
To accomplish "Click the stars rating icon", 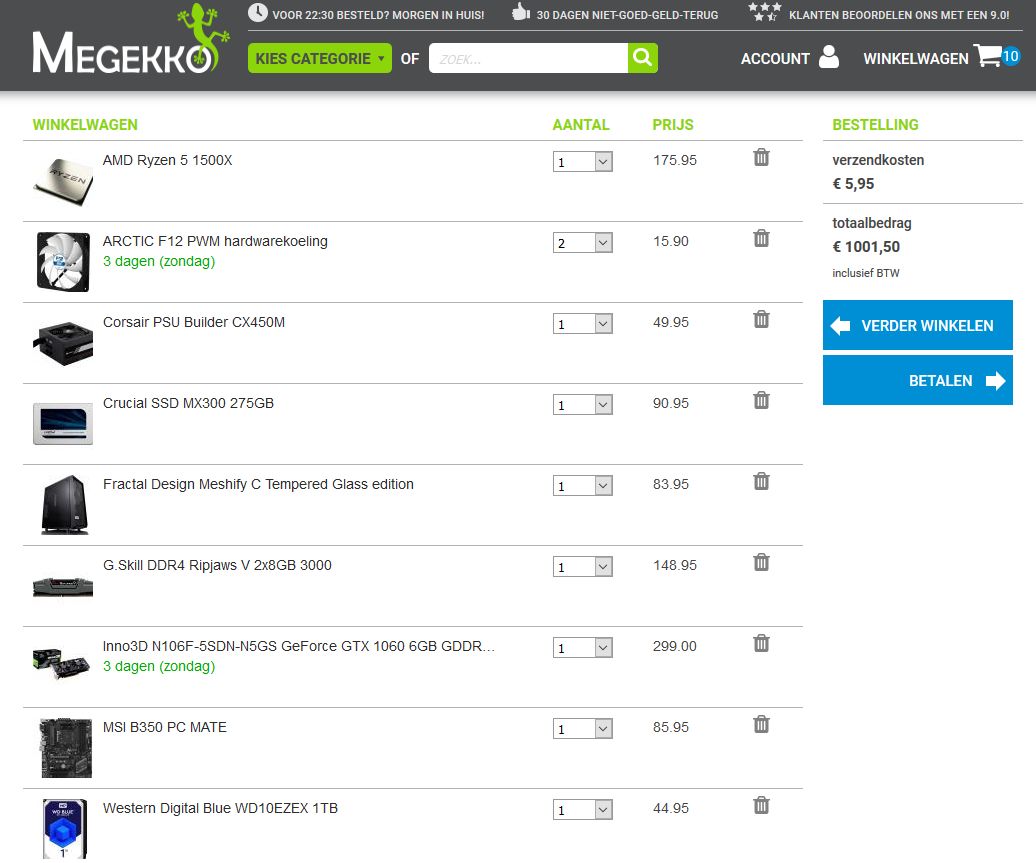I will 764,11.
